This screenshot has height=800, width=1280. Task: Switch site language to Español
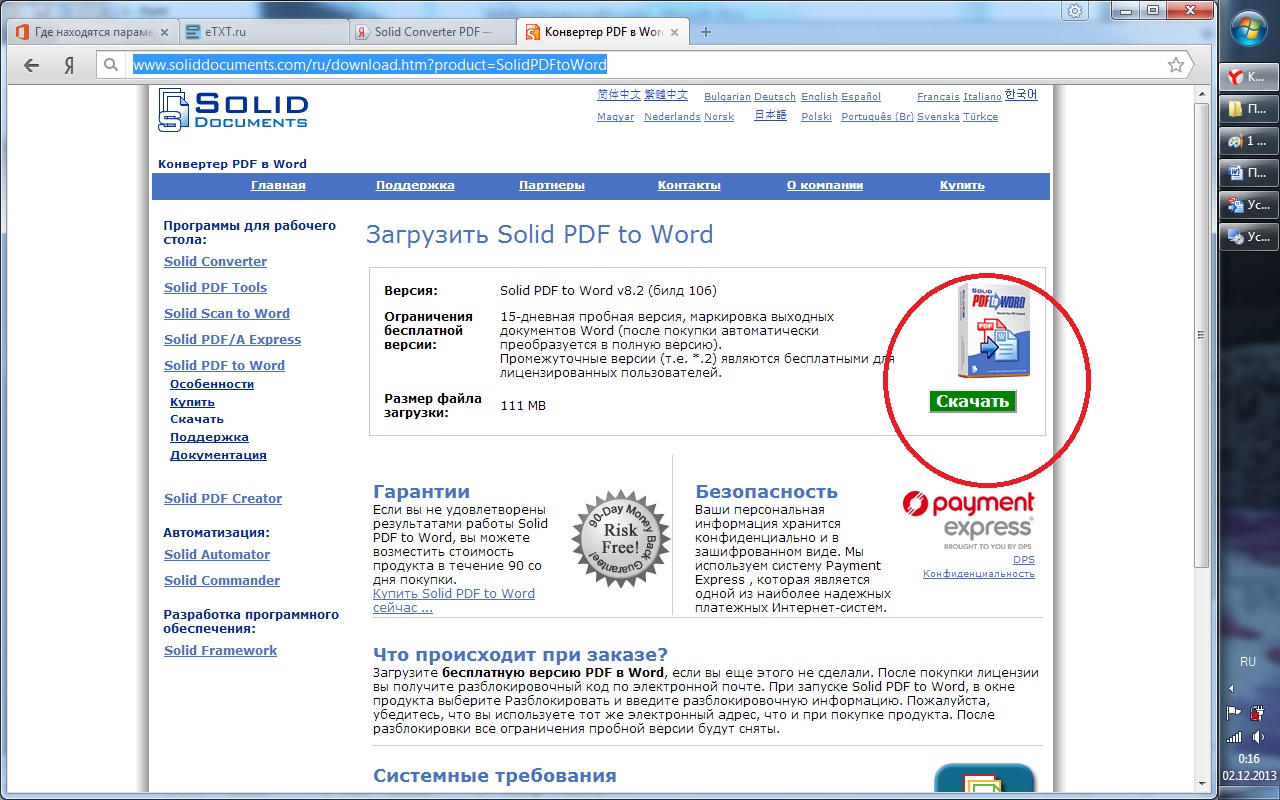pyautogui.click(x=861, y=97)
